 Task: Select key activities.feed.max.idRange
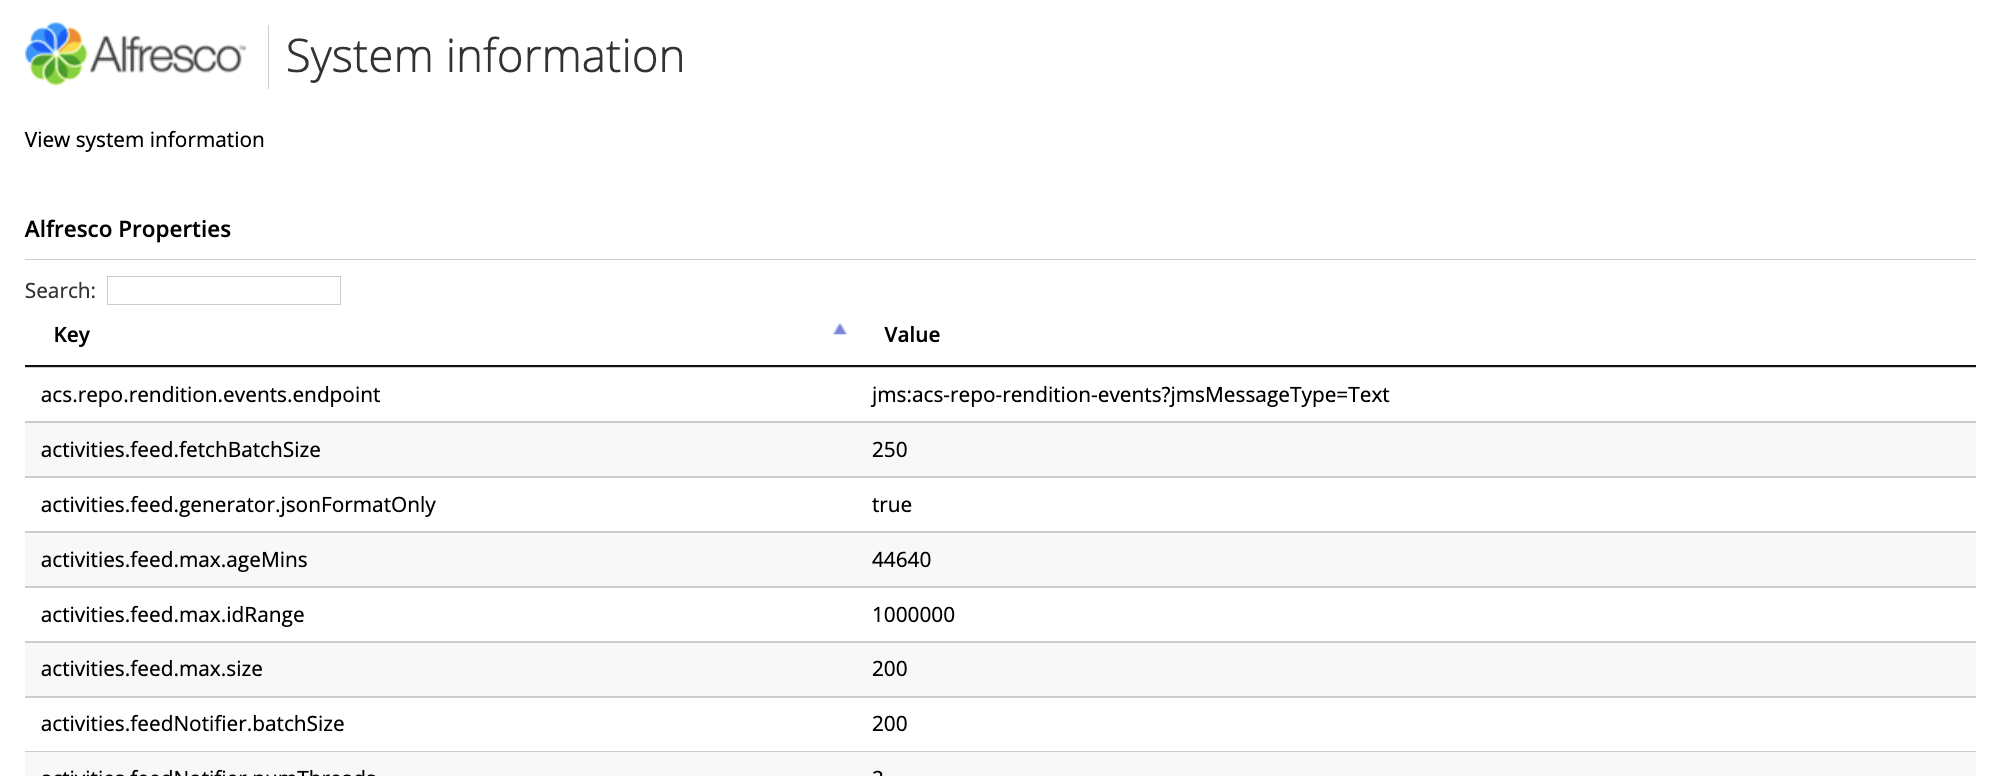(x=173, y=615)
